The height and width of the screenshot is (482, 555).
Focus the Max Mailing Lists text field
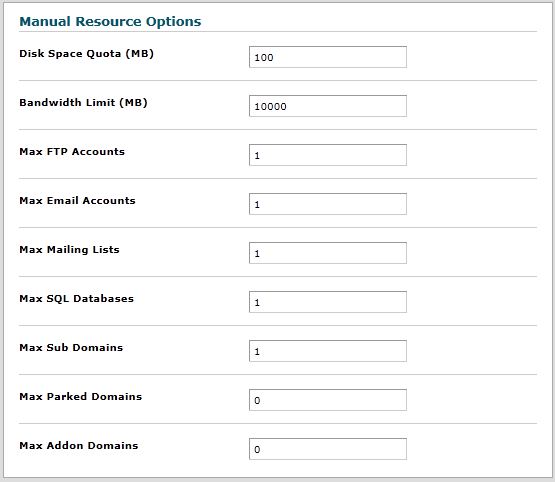tap(328, 253)
